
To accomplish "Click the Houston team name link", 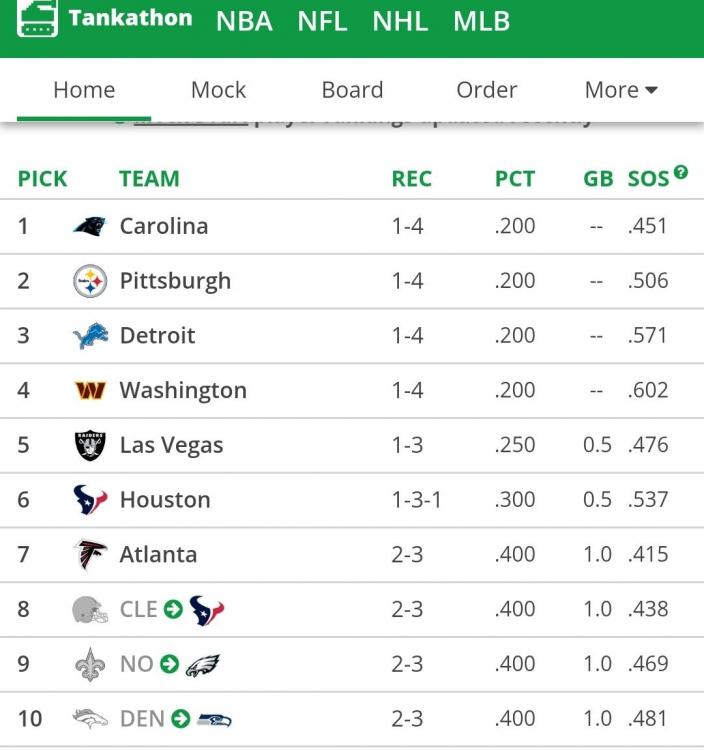I will pyautogui.click(x=165, y=500).
